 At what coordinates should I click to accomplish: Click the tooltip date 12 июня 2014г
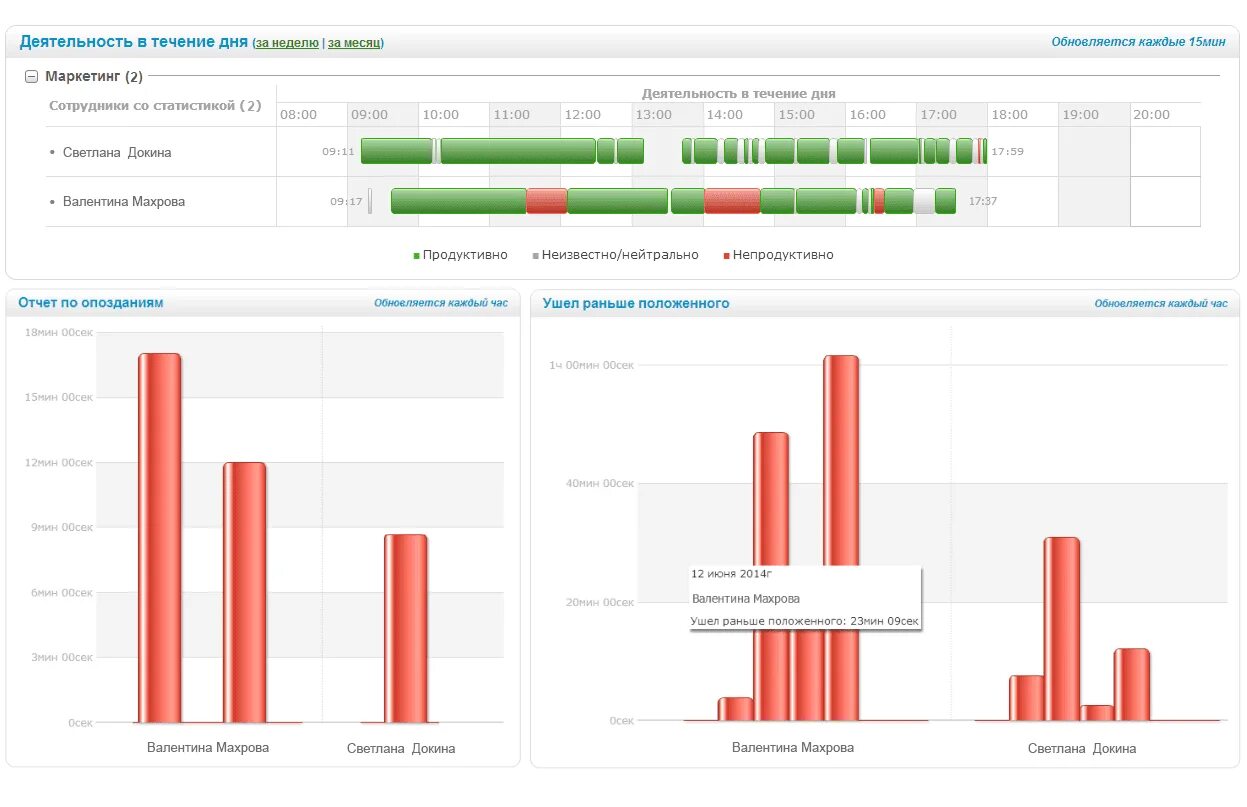point(732,574)
